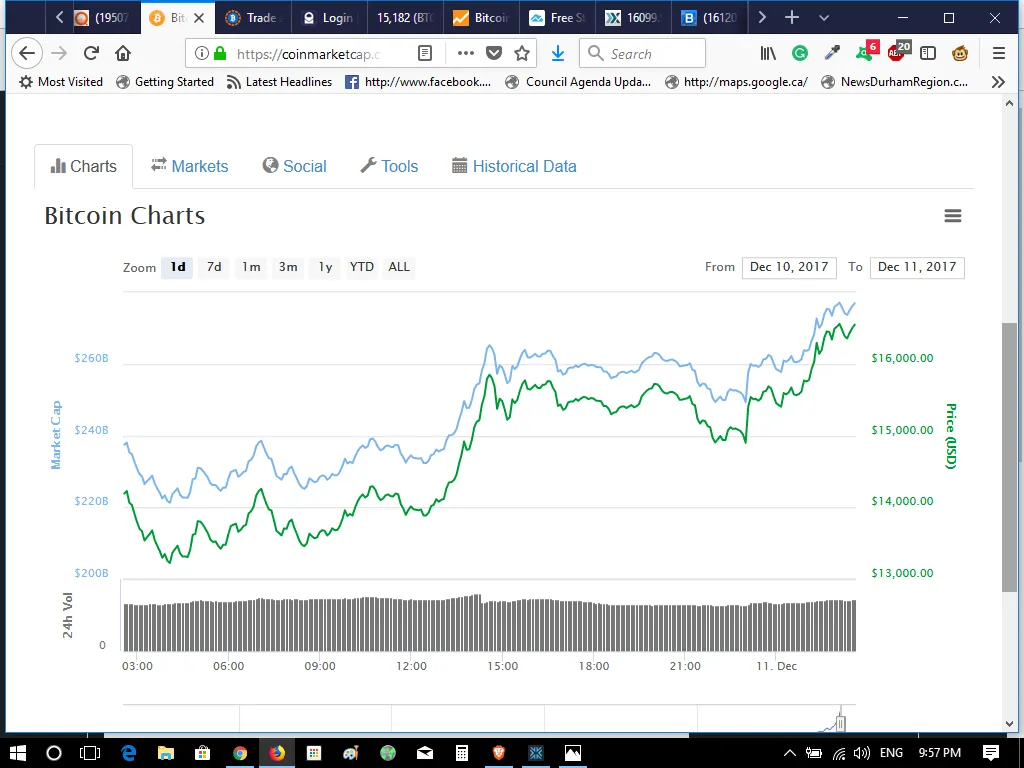Image resolution: width=1024 pixels, height=768 pixels.
Task: Open the NewsDurhamRegion bookmark
Action: click(894, 82)
